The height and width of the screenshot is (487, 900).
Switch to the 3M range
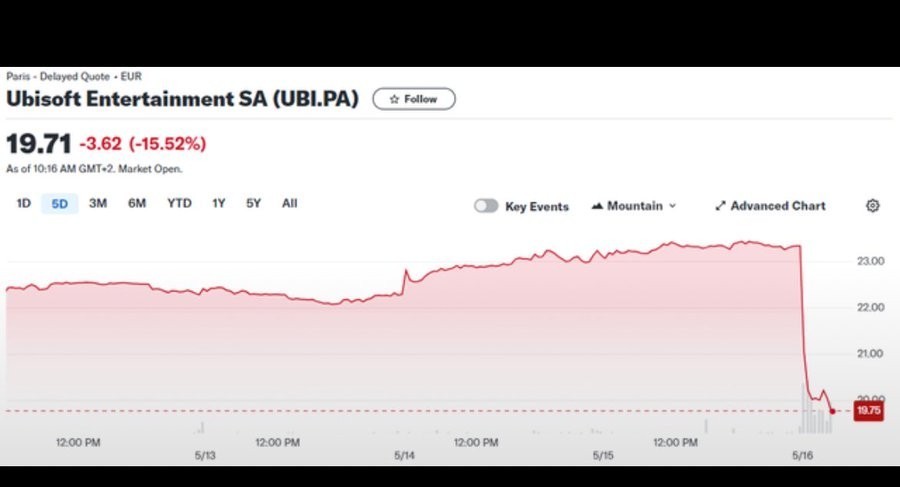pos(98,204)
